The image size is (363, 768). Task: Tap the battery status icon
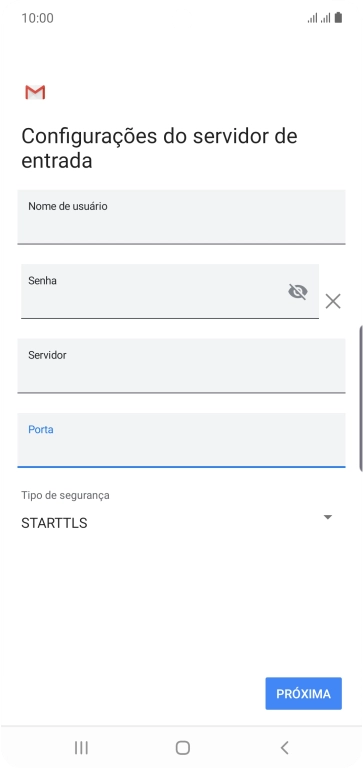[338, 18]
